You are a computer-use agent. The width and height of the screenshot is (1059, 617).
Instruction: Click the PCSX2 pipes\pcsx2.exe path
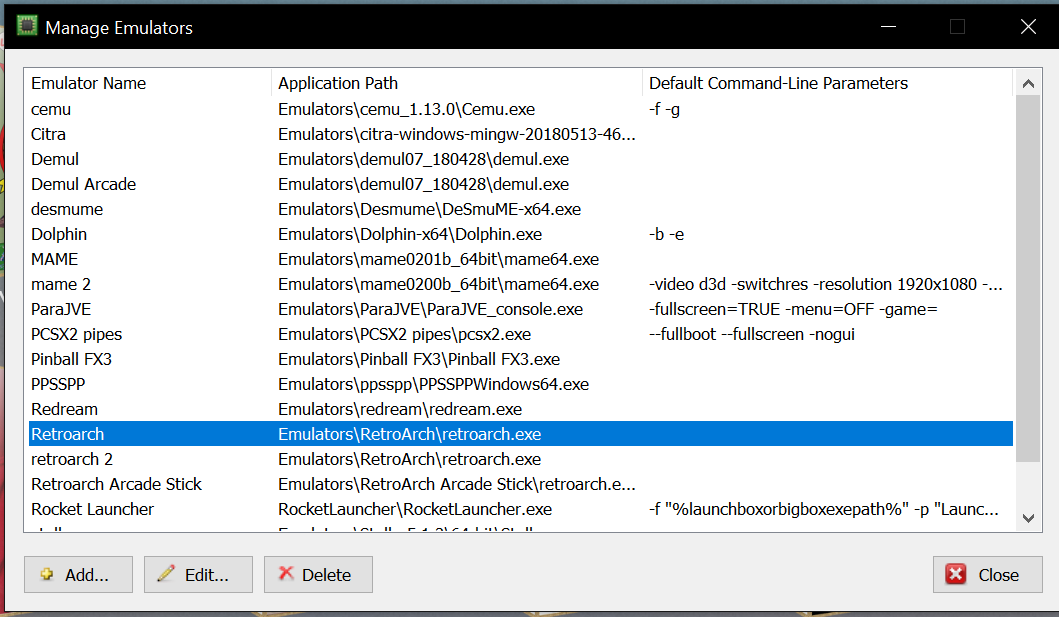pyautogui.click(x=405, y=334)
